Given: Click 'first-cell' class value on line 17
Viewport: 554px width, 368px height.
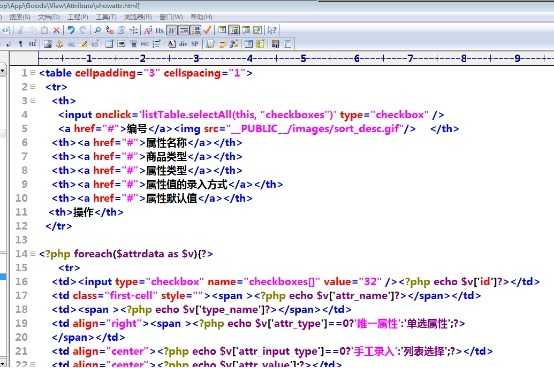Looking at the screenshot, I should [x=131, y=296].
